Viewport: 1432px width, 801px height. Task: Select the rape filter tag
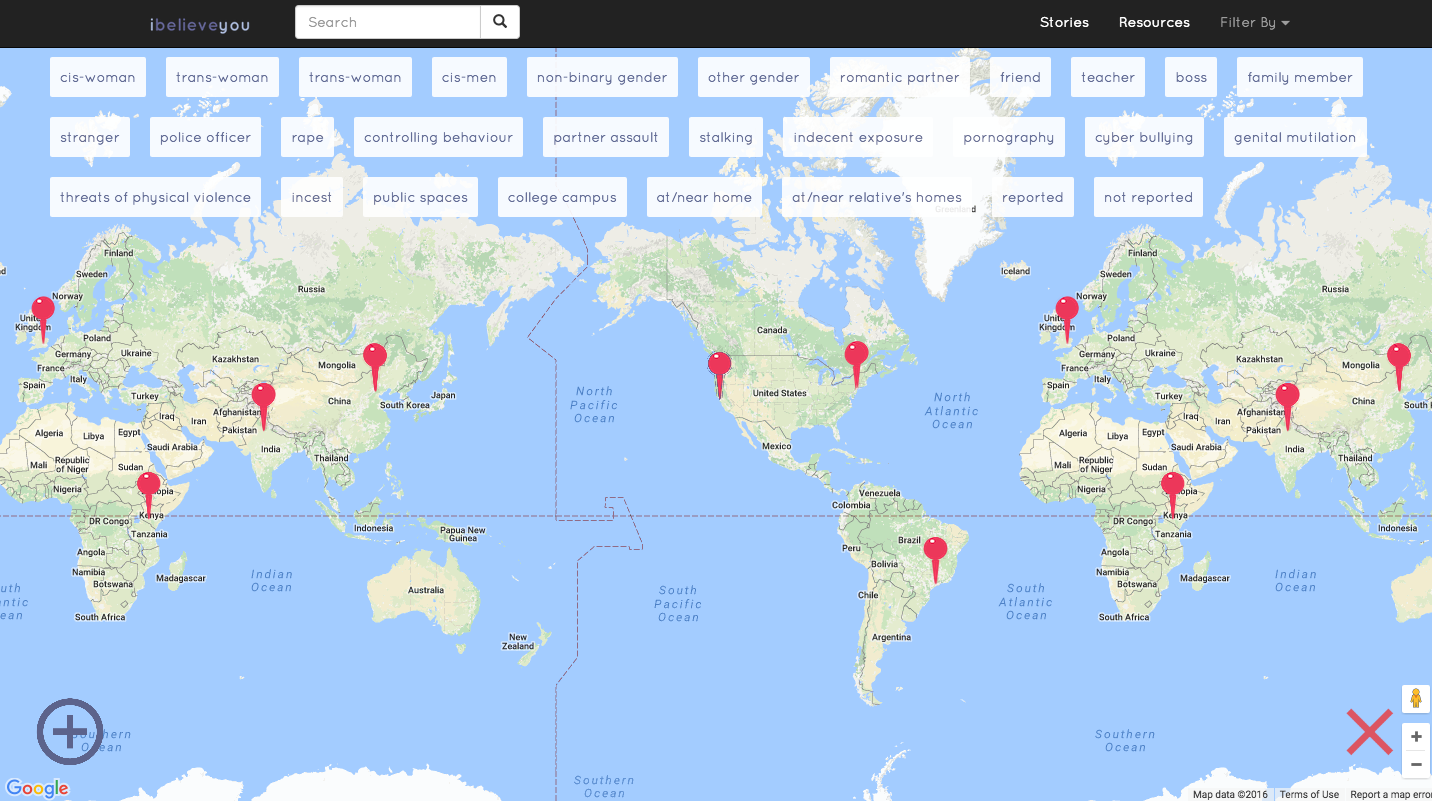[x=308, y=137]
